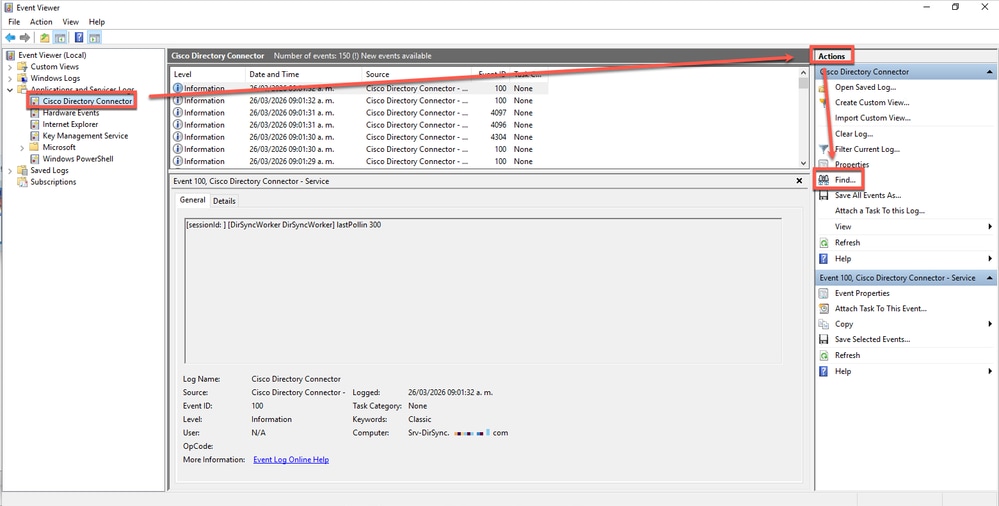Click lower Refresh icon under Event 100
Screen dimensions: 999x506
824,356
